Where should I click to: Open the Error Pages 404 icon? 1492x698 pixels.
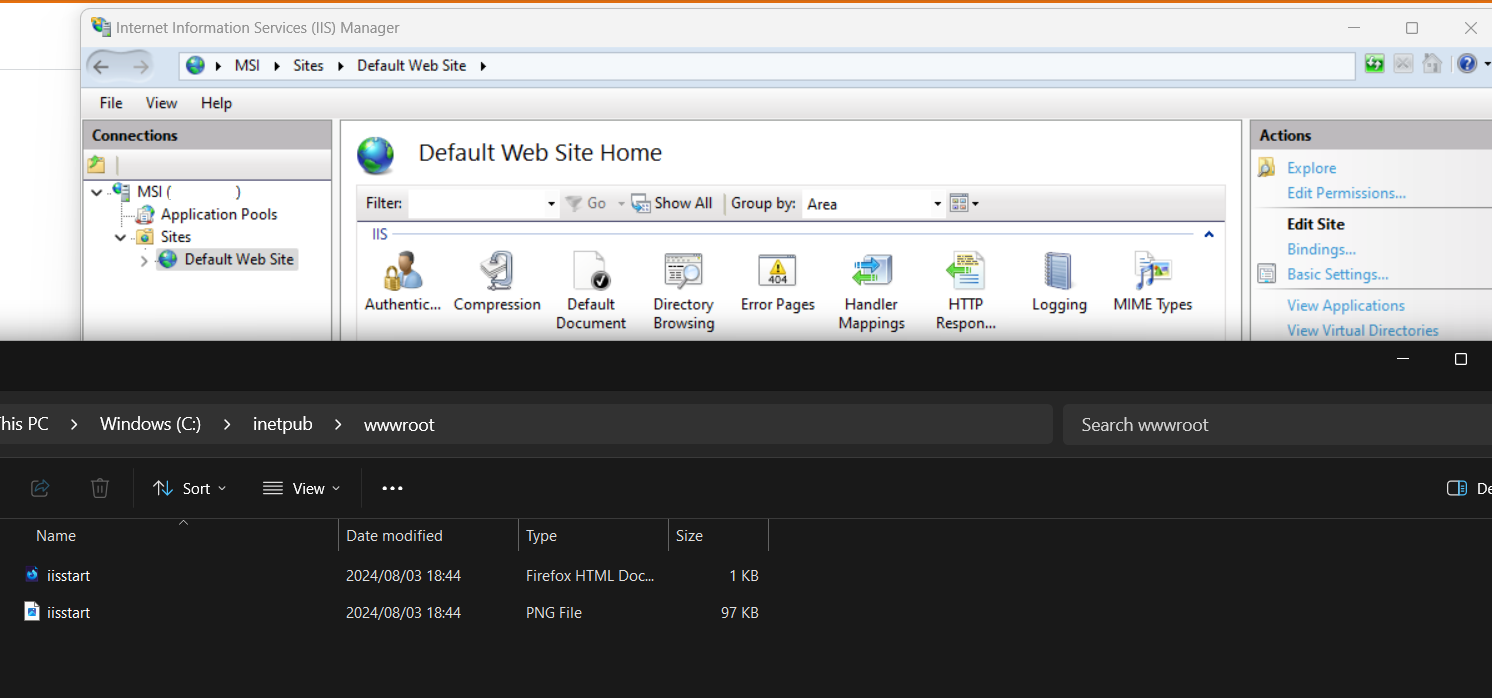pyautogui.click(x=778, y=271)
